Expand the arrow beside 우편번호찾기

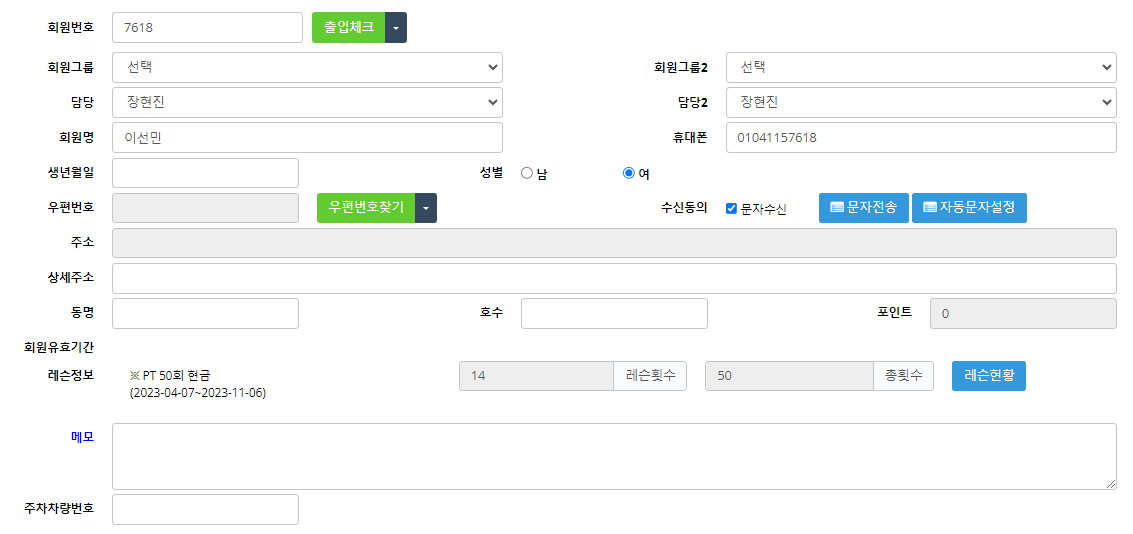pos(426,208)
